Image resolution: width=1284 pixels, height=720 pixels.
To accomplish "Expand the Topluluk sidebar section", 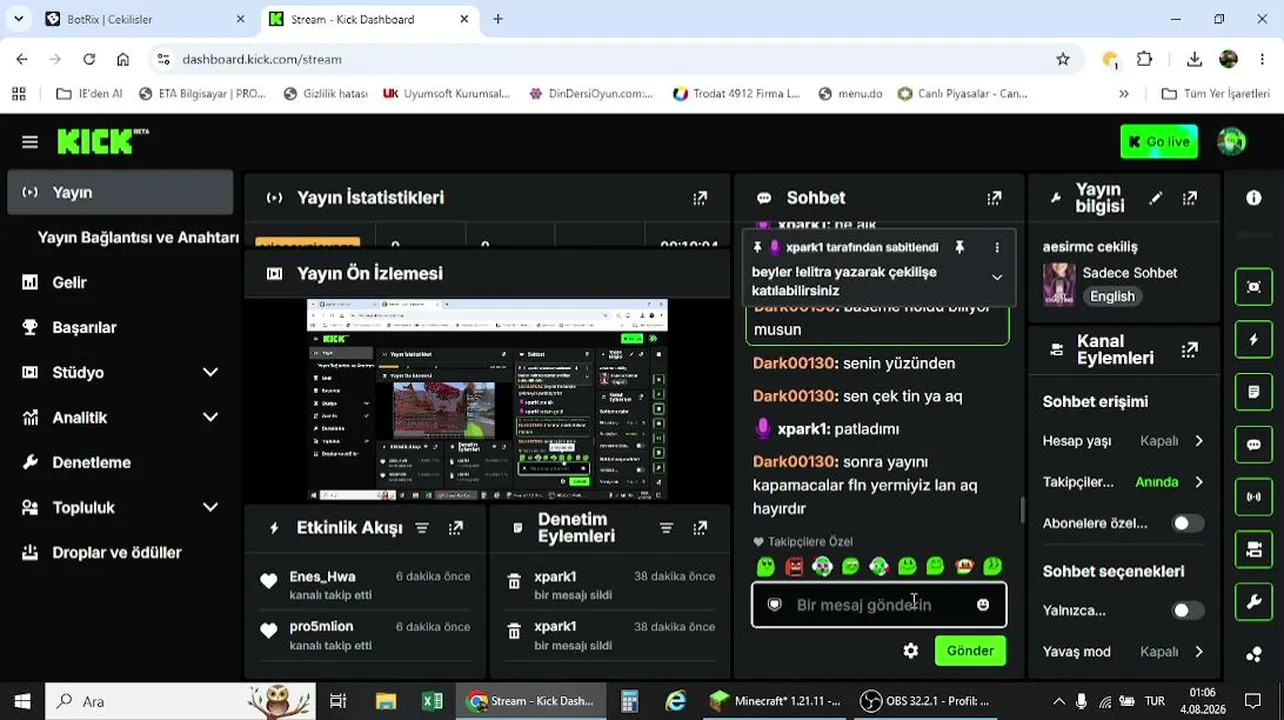I will [x=210, y=507].
